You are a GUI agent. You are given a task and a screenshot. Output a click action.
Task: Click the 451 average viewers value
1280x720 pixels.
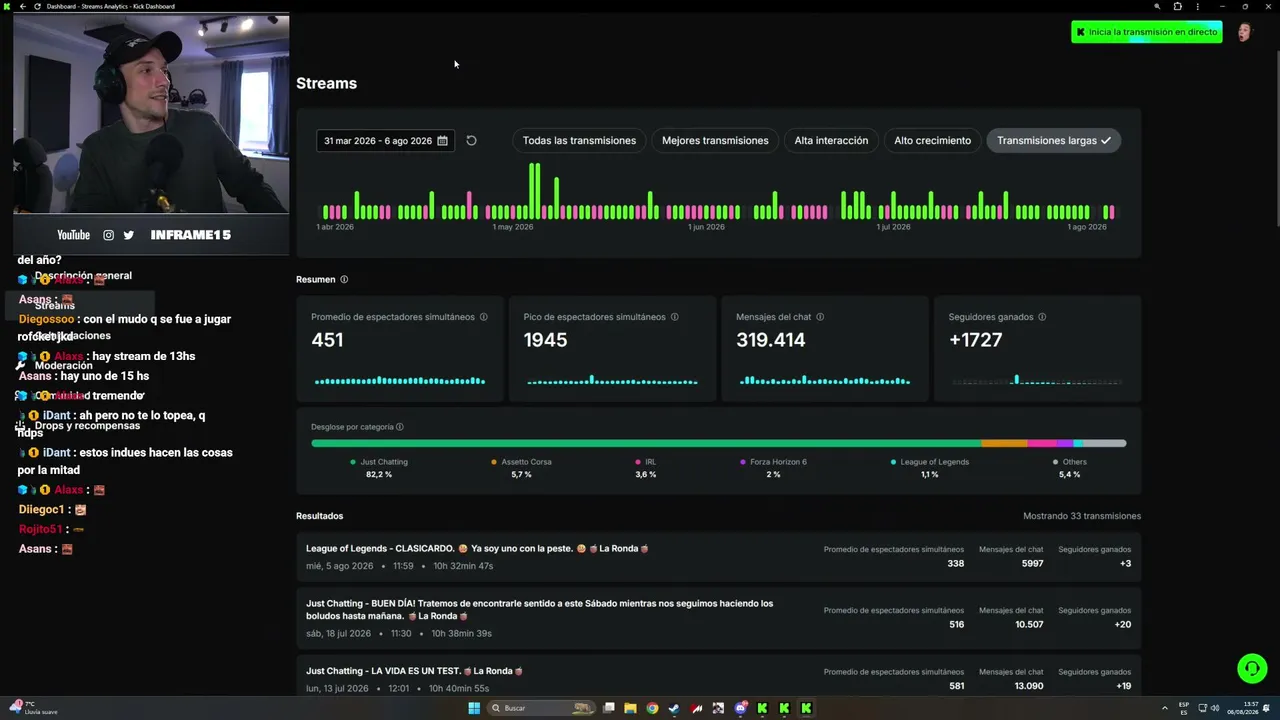[x=327, y=340]
